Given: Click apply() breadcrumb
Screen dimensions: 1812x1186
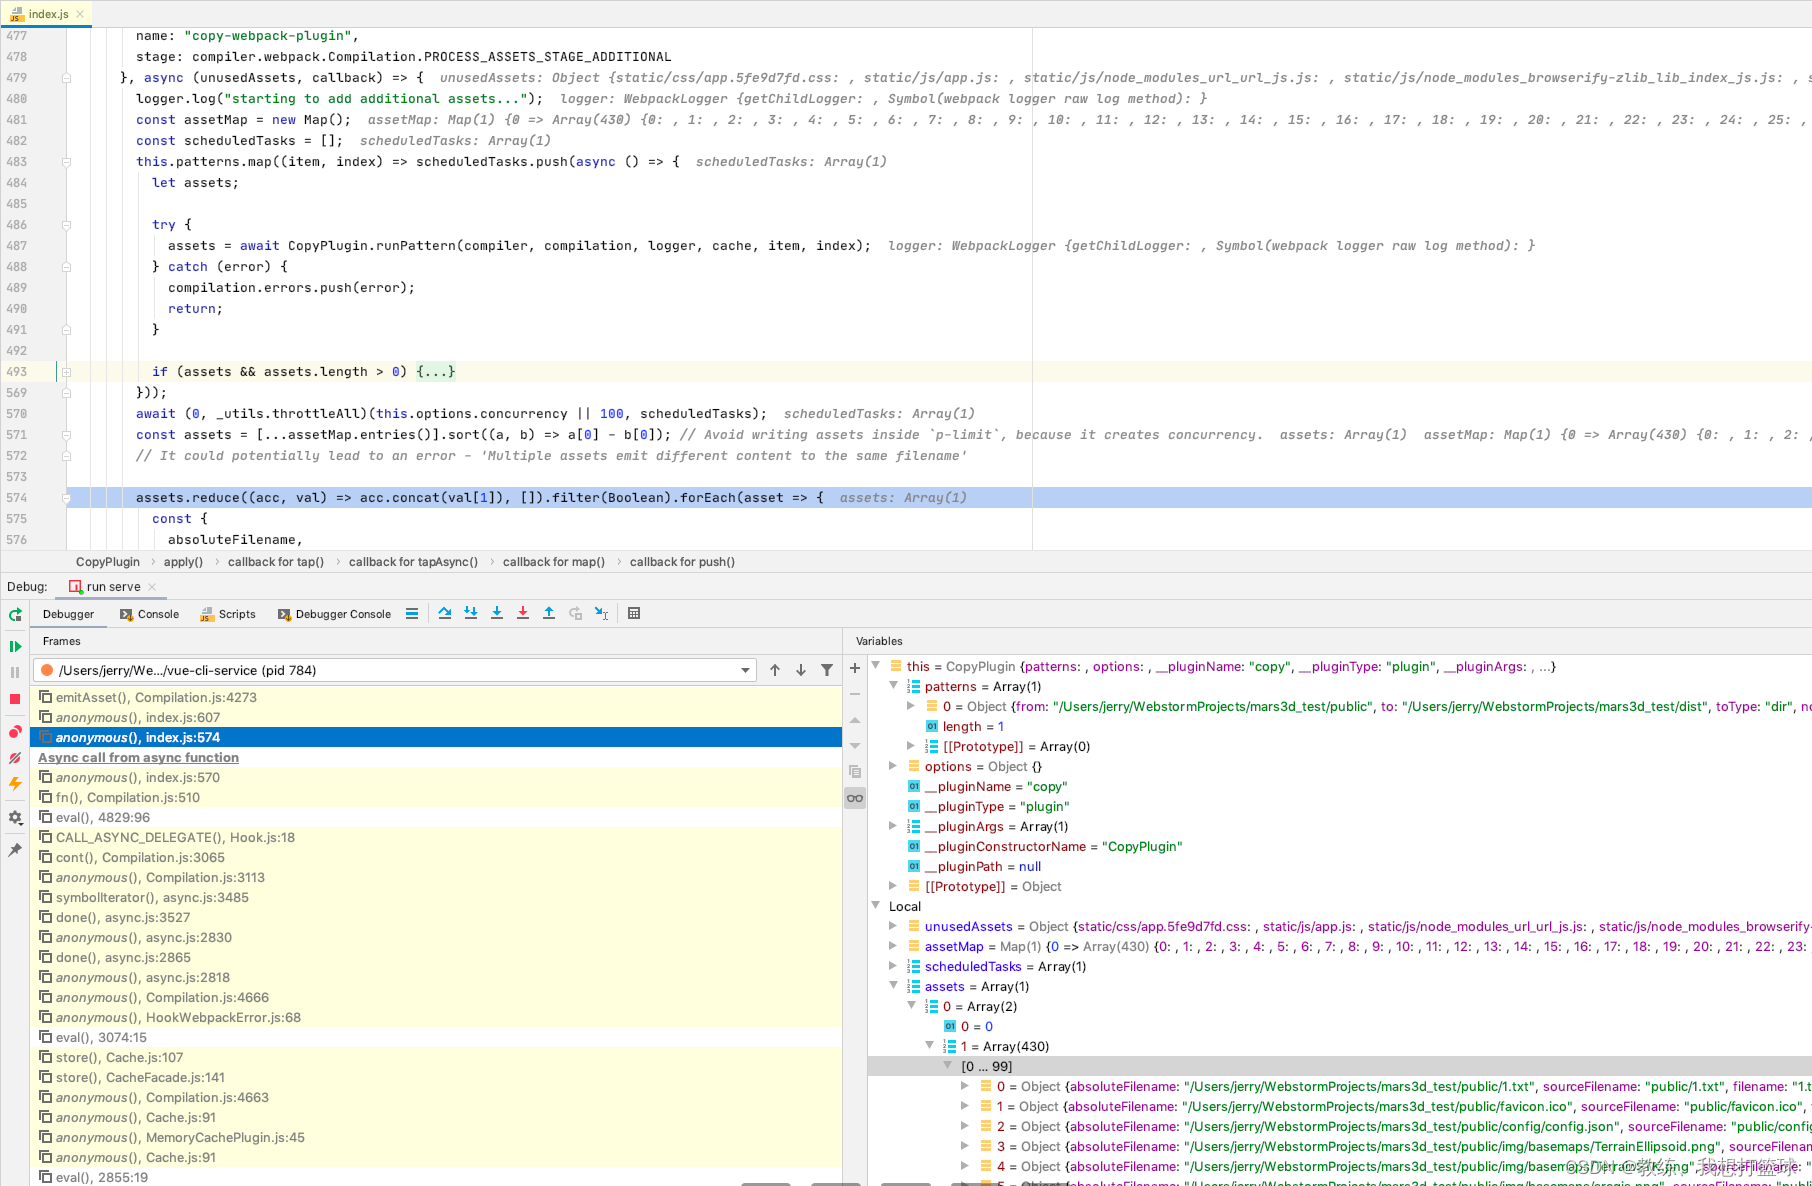Looking at the screenshot, I should (183, 562).
